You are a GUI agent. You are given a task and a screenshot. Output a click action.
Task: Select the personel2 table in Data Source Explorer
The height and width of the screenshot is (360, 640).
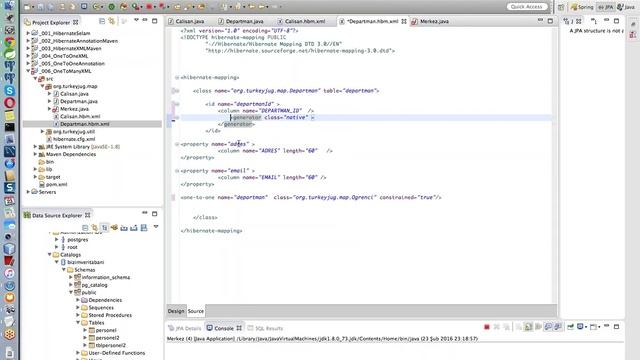pyautogui.click(x=107, y=338)
